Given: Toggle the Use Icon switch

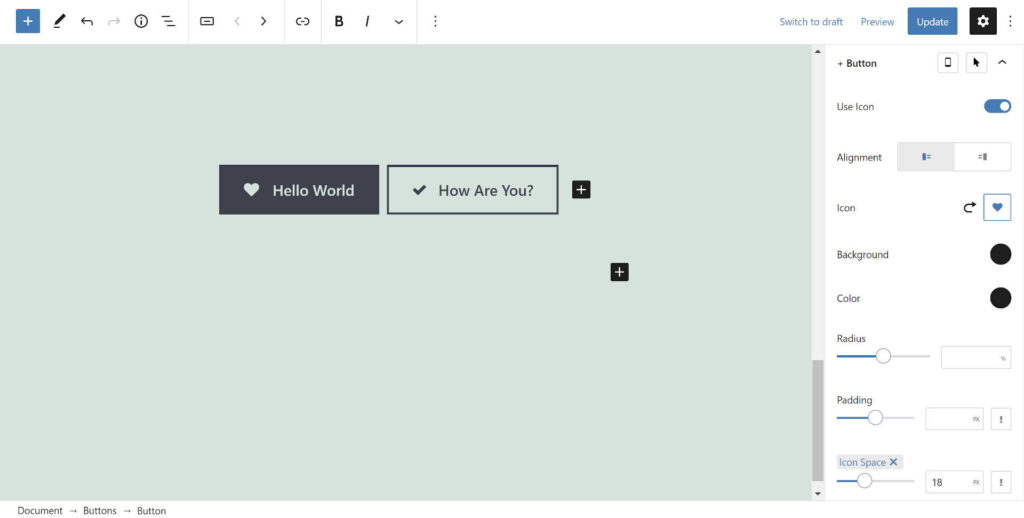Looking at the screenshot, I should pos(997,106).
